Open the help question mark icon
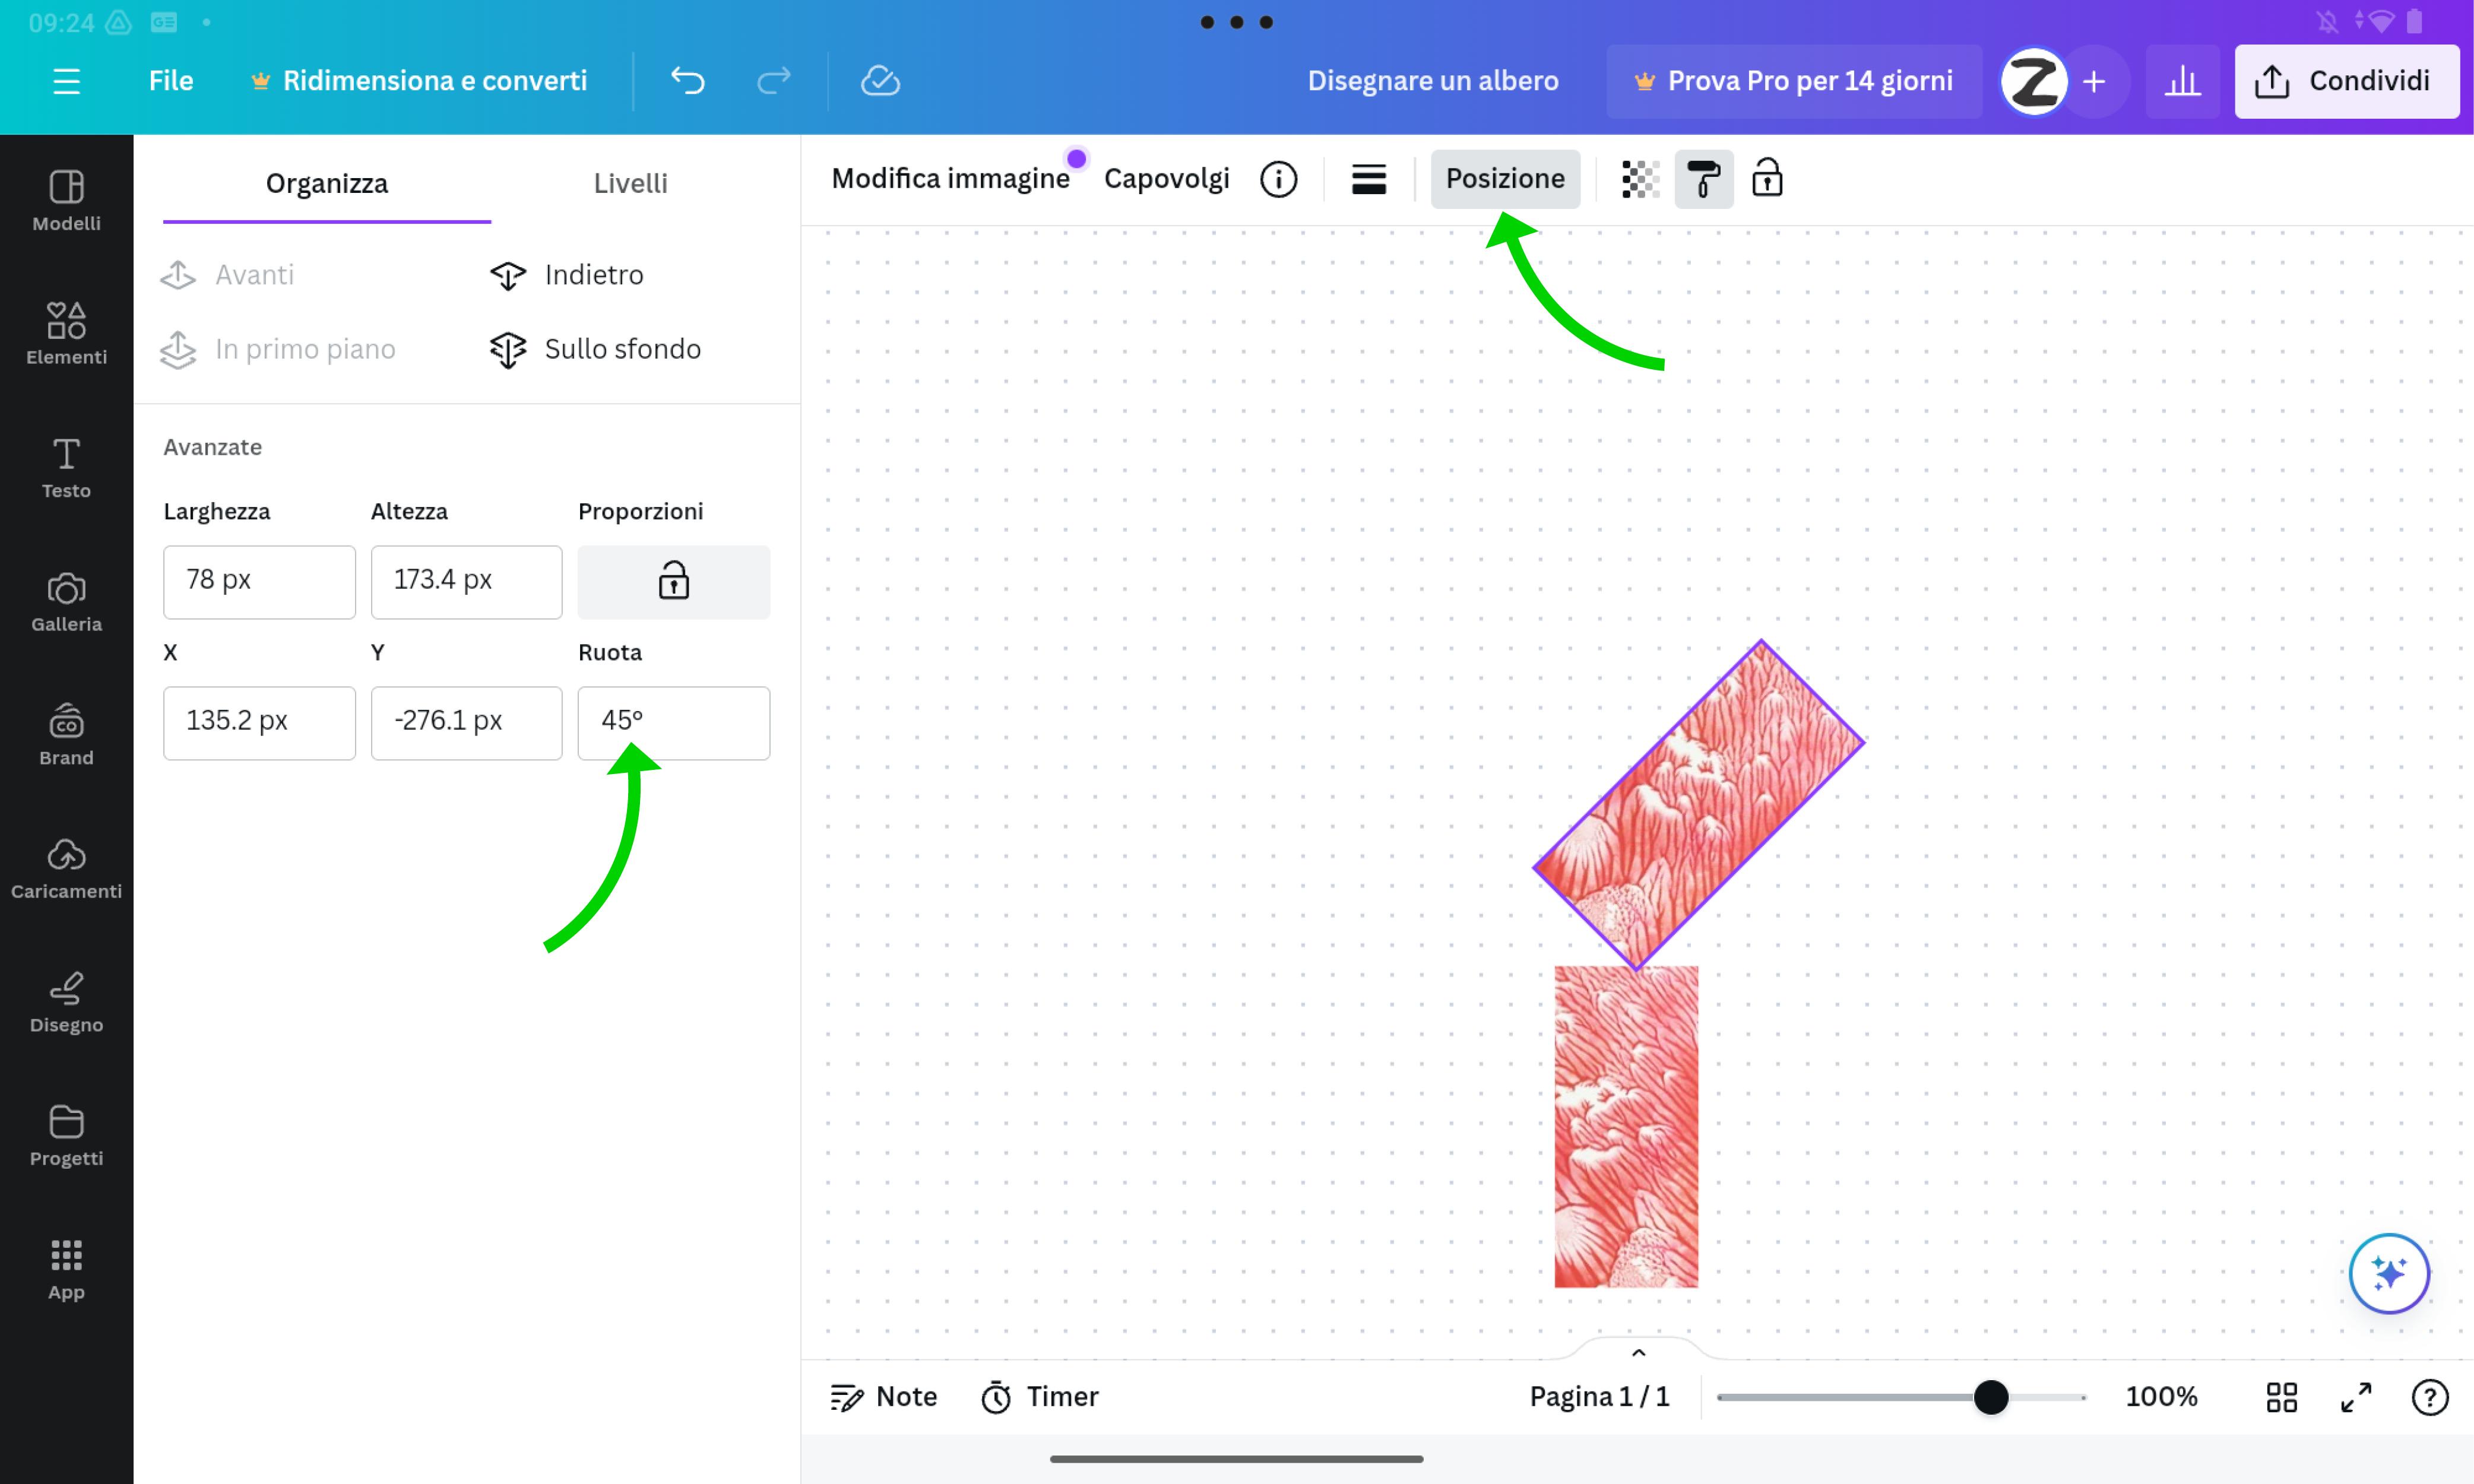2474x1484 pixels. coord(2430,1397)
